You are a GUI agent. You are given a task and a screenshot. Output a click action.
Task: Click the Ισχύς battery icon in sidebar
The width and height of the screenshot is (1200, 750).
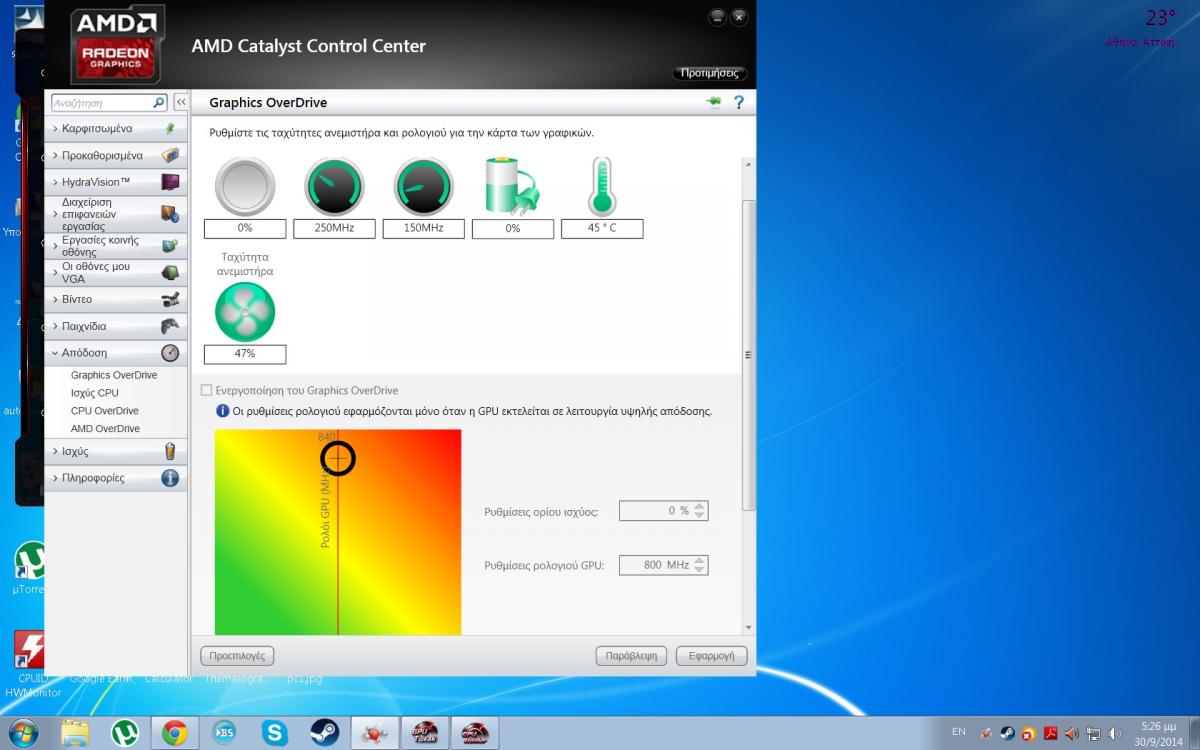point(170,451)
